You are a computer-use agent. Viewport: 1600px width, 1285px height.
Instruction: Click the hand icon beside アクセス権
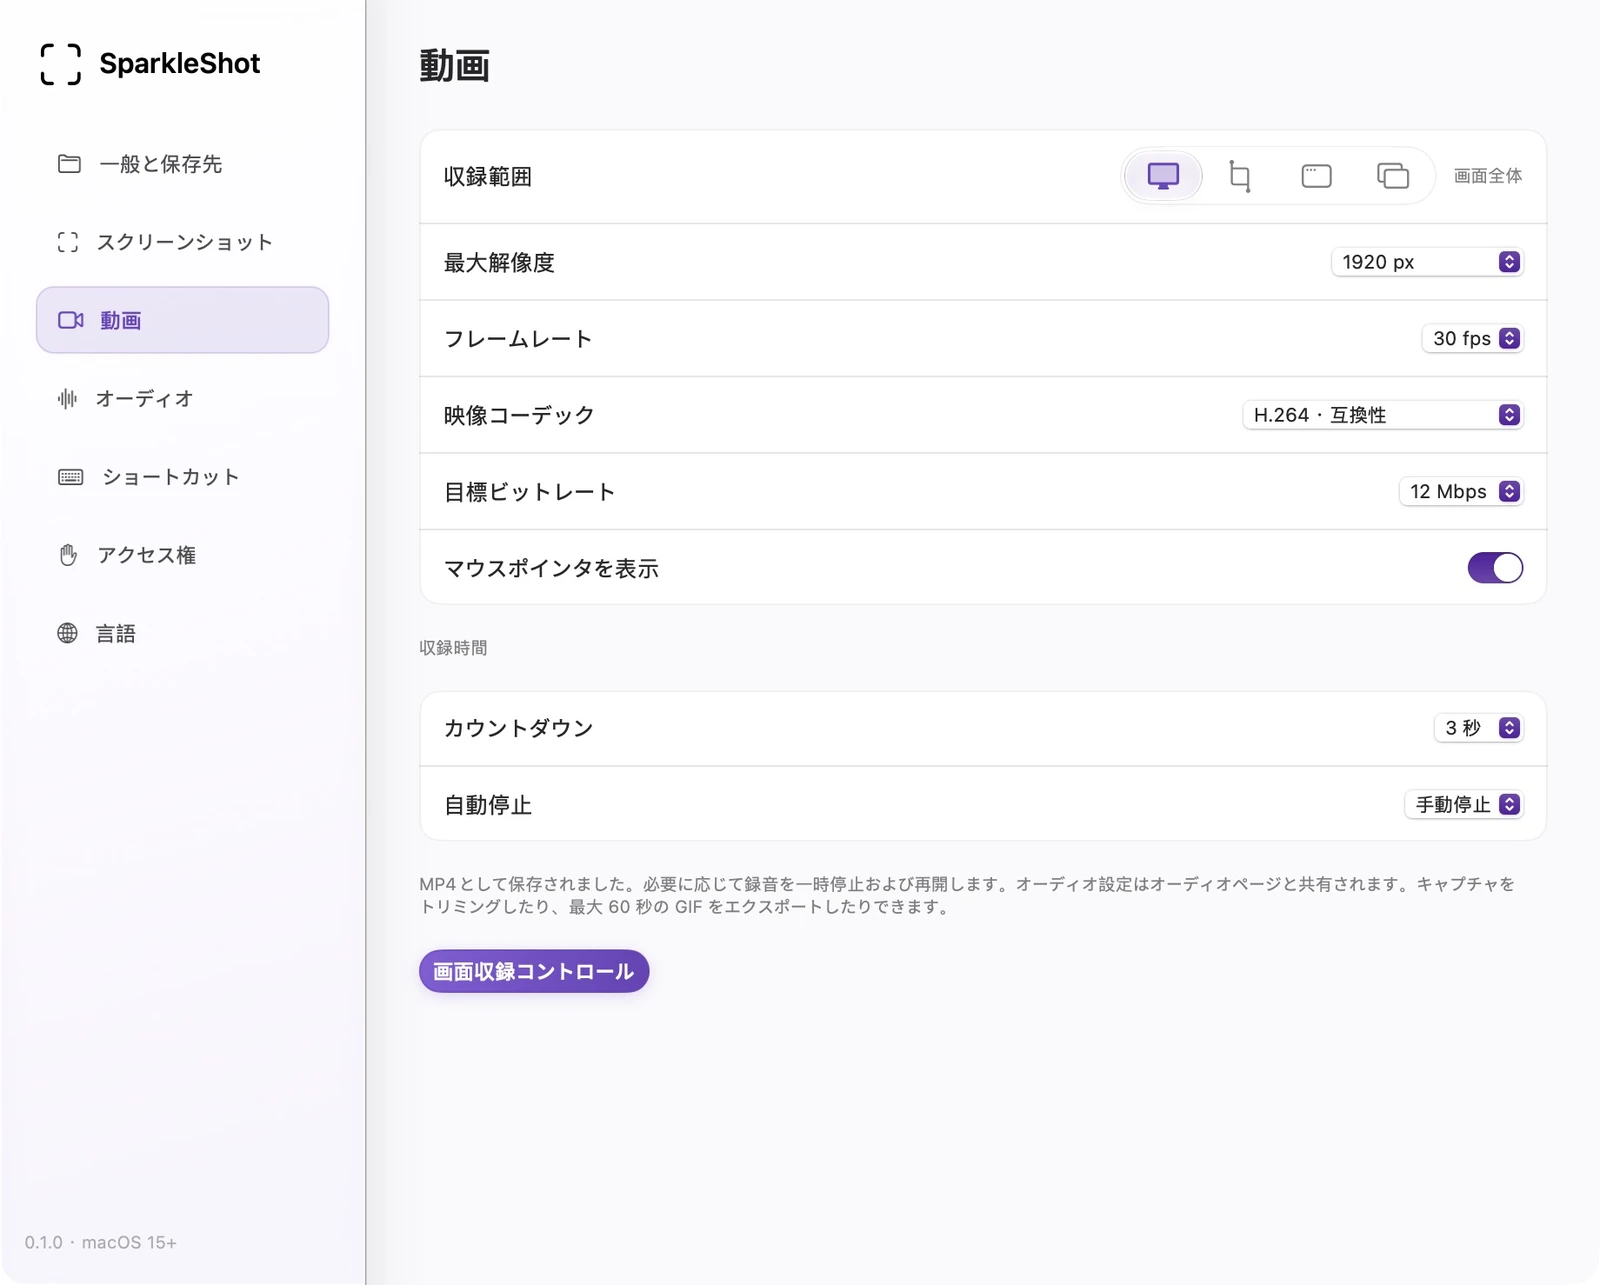pyautogui.click(x=68, y=555)
